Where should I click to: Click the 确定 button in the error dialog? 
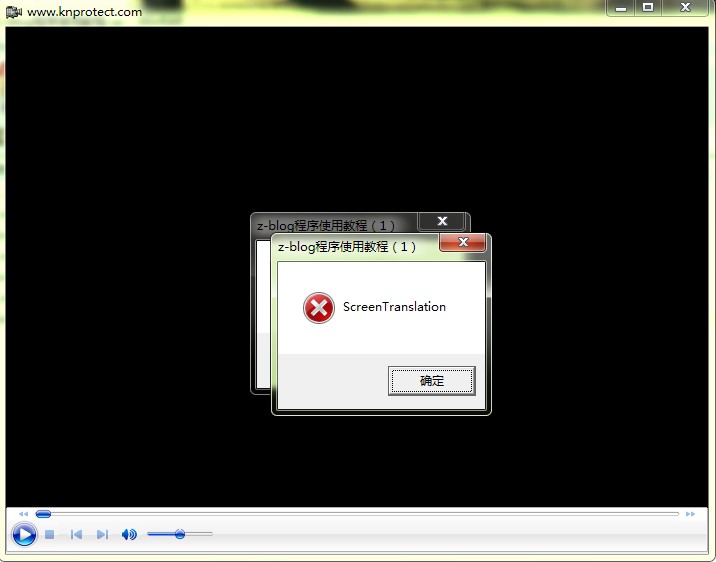[432, 381]
